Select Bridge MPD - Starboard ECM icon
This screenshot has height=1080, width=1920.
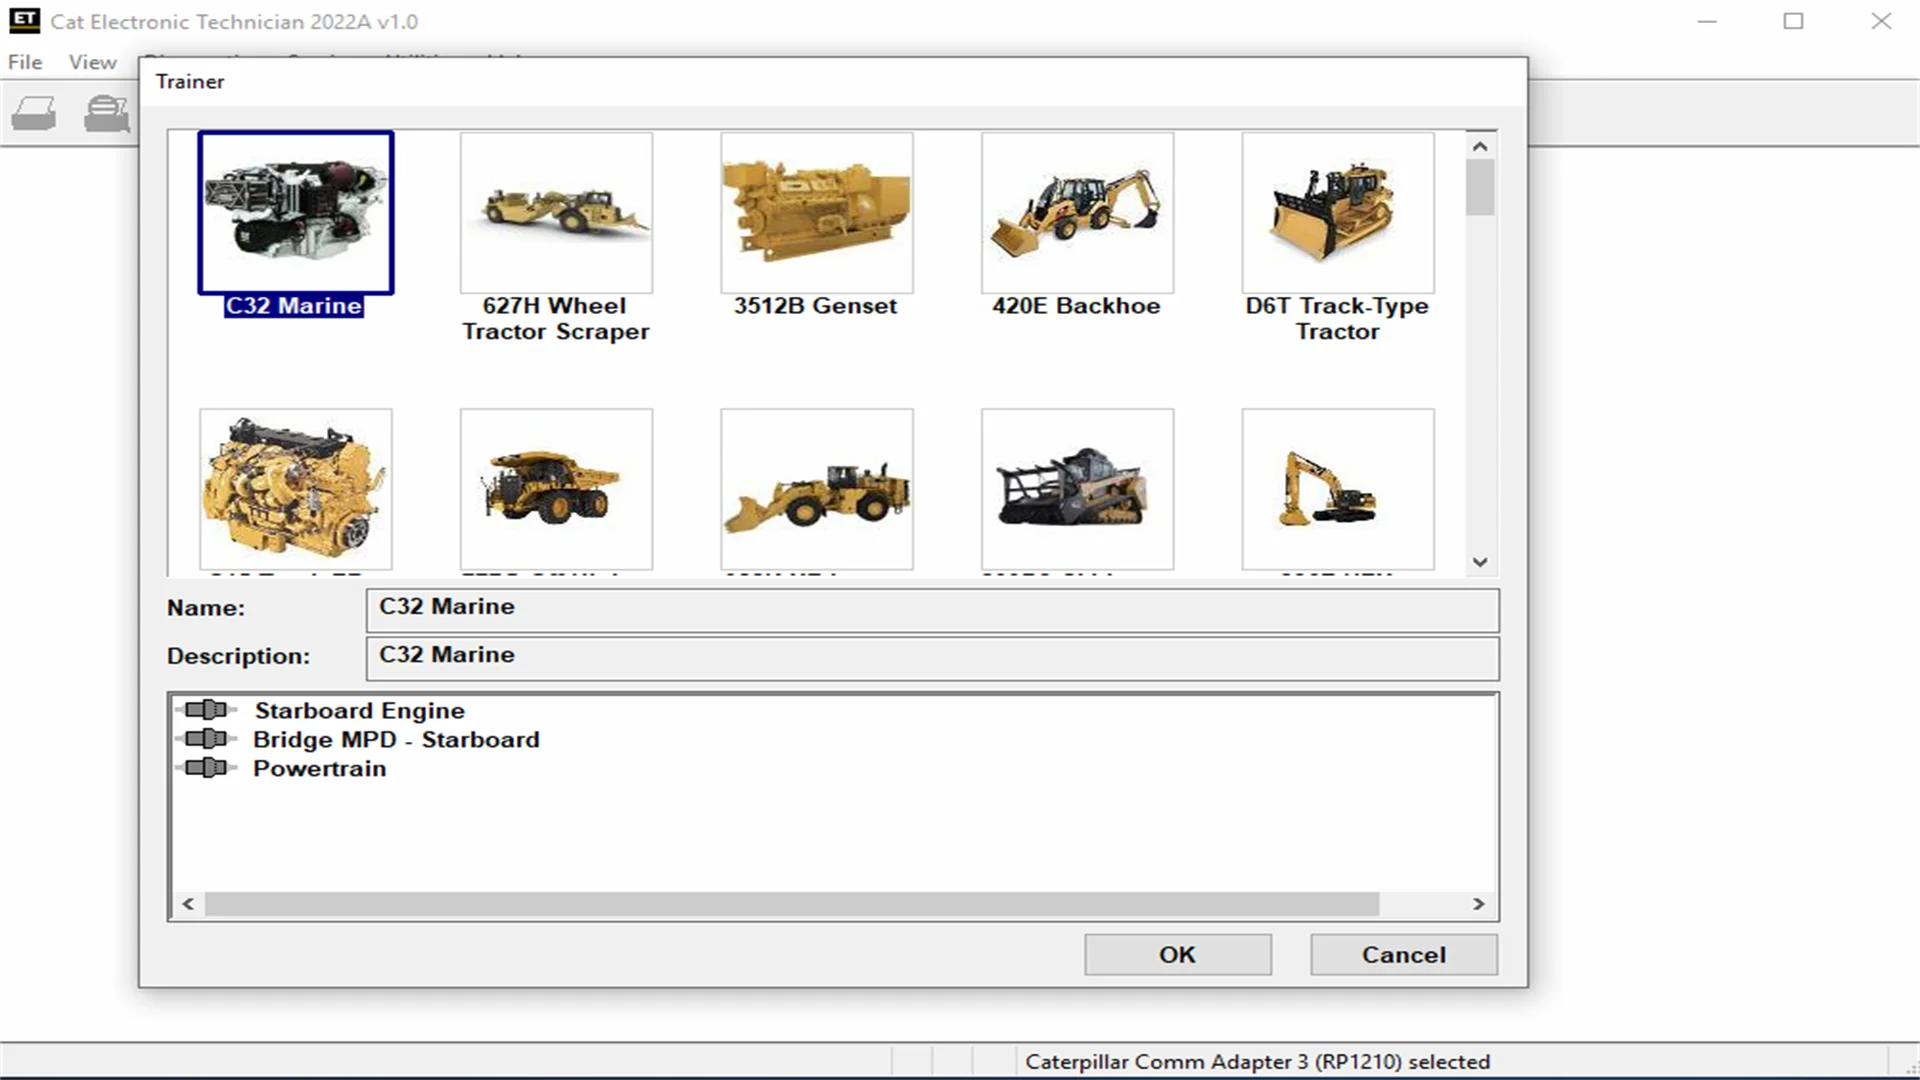[206, 739]
